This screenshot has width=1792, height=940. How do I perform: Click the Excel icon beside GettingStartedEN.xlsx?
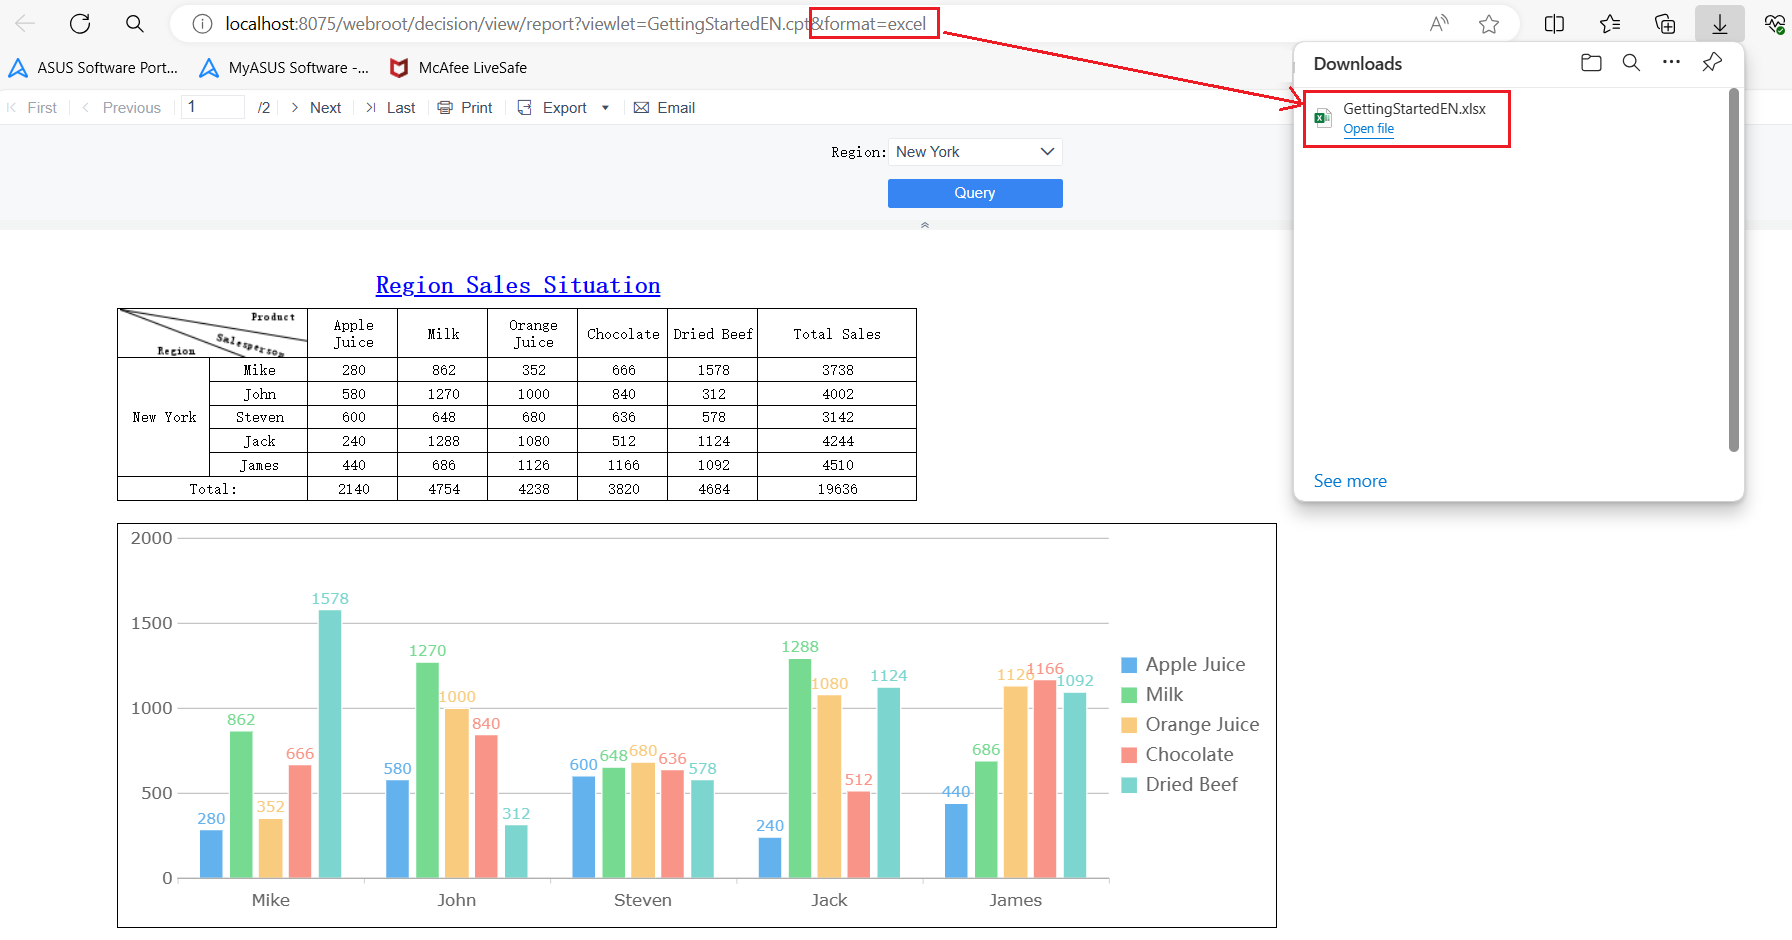(1322, 117)
